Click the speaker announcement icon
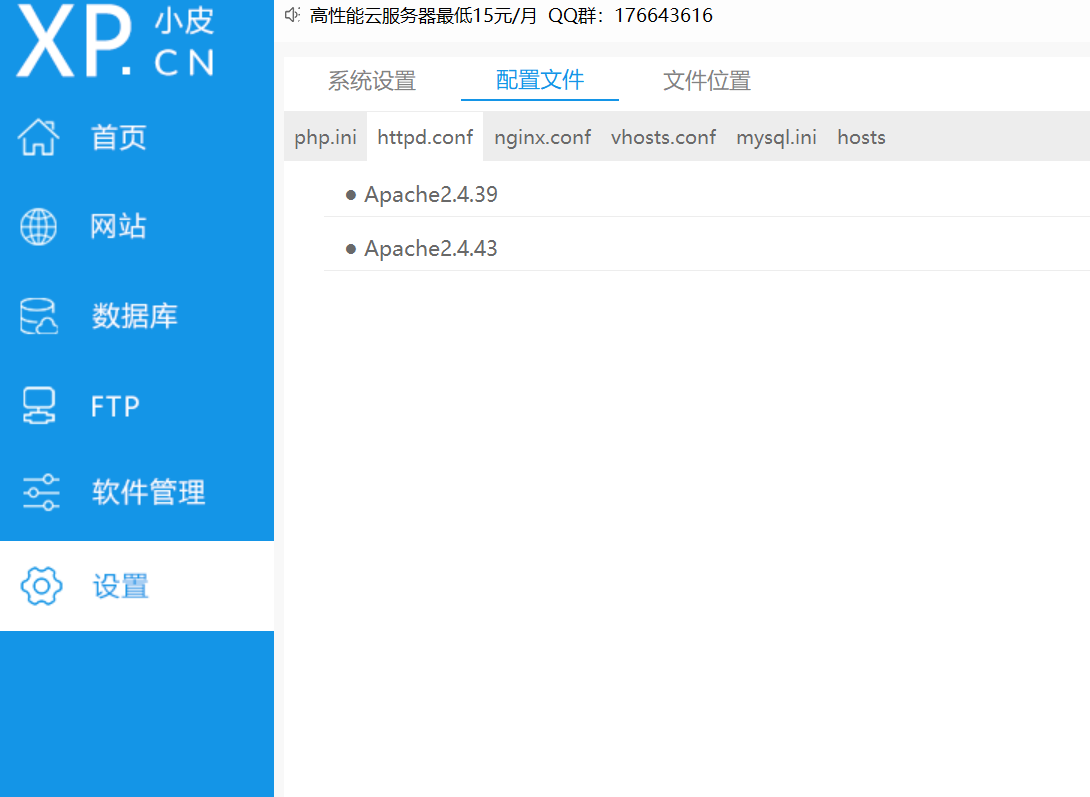This screenshot has height=797, width=1090. [293, 15]
